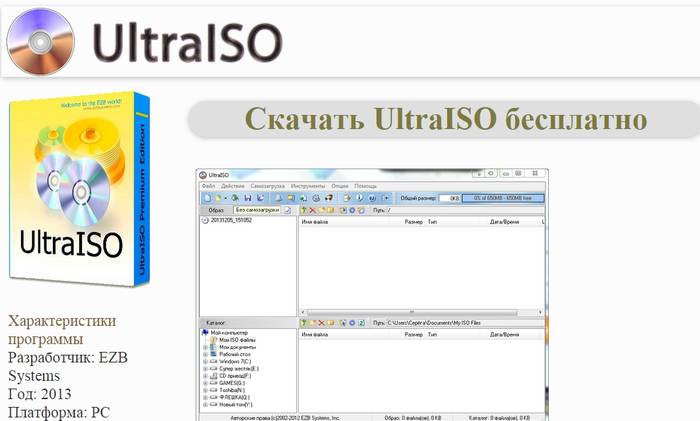
Task: Click the Information toolbar icon
Action: point(360,198)
